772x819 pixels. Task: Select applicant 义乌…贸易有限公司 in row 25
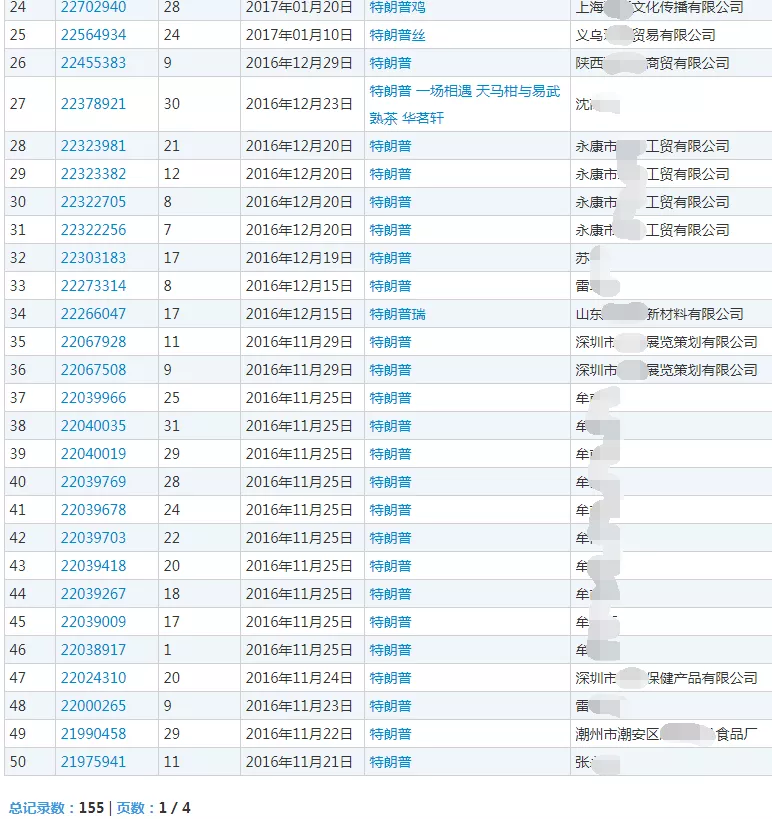(645, 35)
